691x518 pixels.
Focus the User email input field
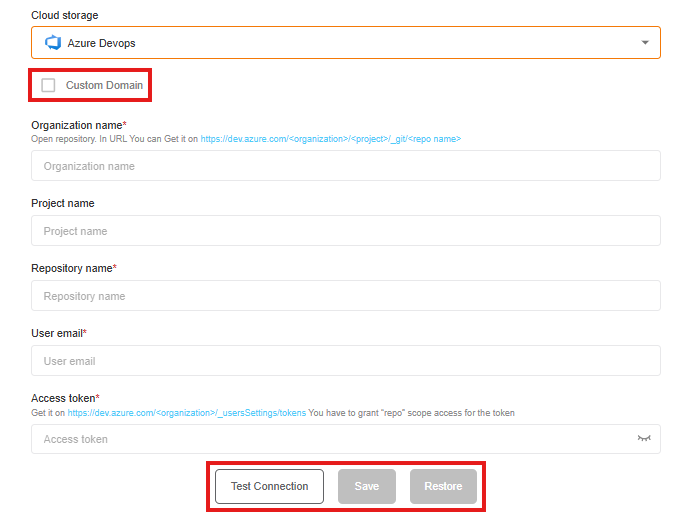346,361
